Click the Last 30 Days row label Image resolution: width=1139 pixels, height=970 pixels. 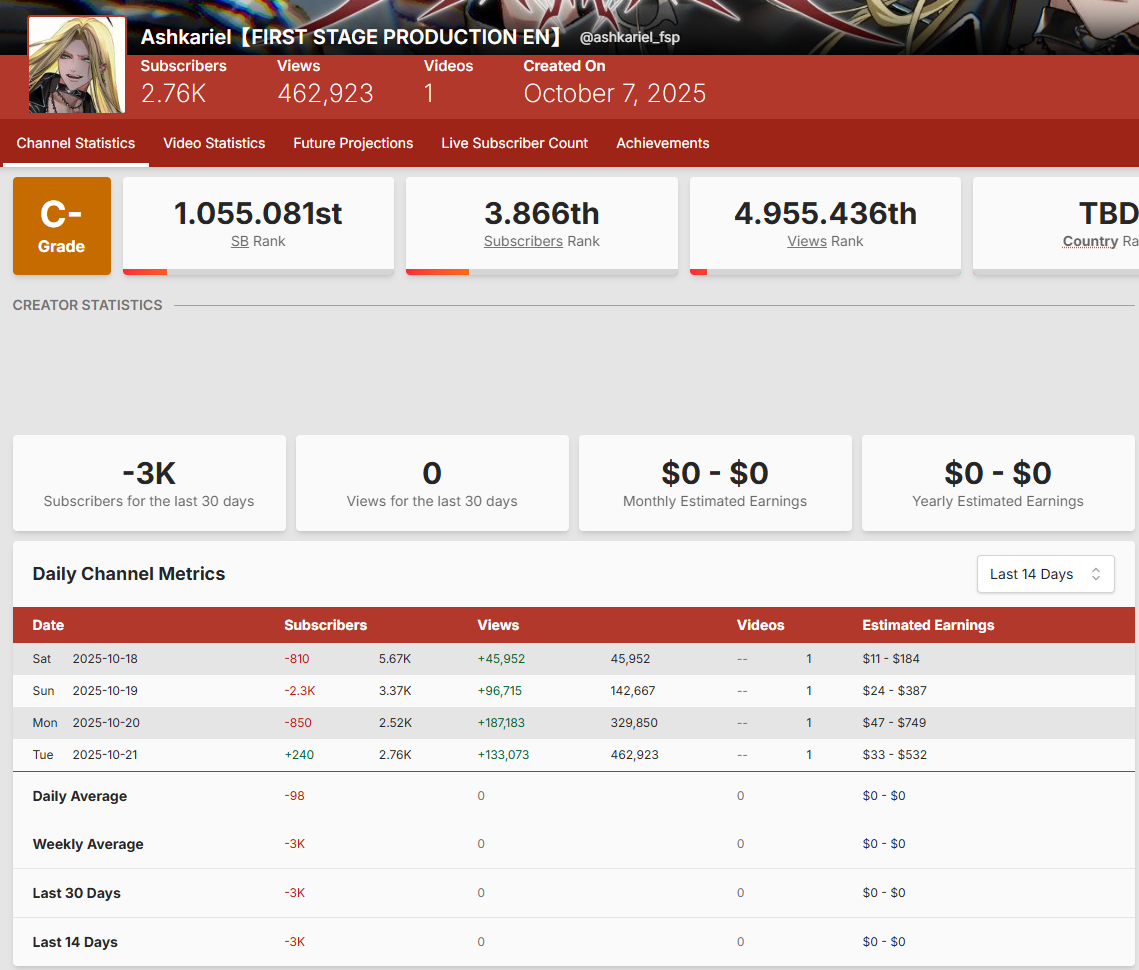click(76, 893)
